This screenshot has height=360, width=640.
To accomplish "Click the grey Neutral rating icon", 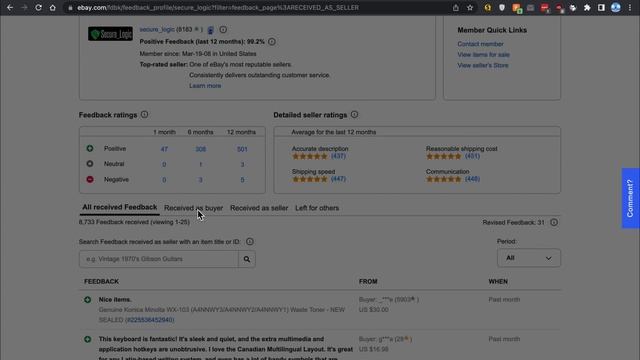I will click(90, 164).
